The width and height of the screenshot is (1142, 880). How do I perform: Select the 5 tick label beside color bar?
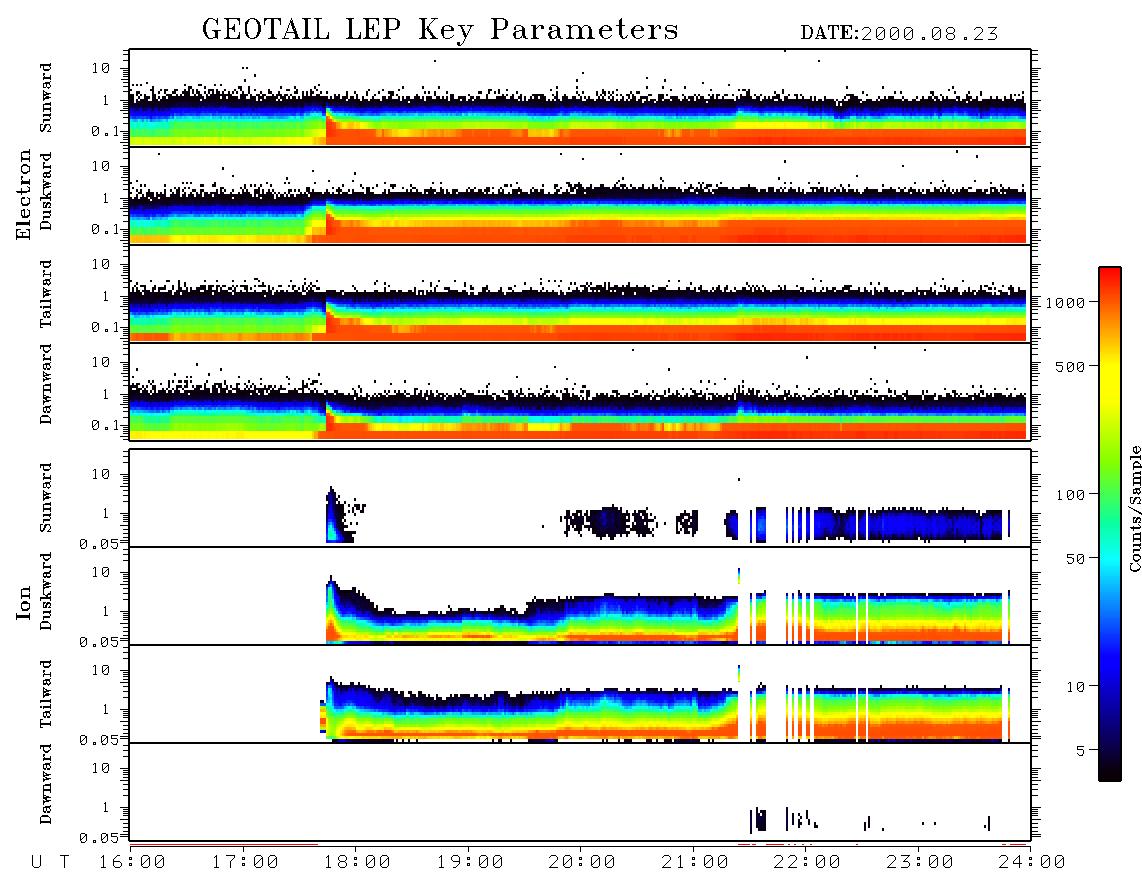1080,750
